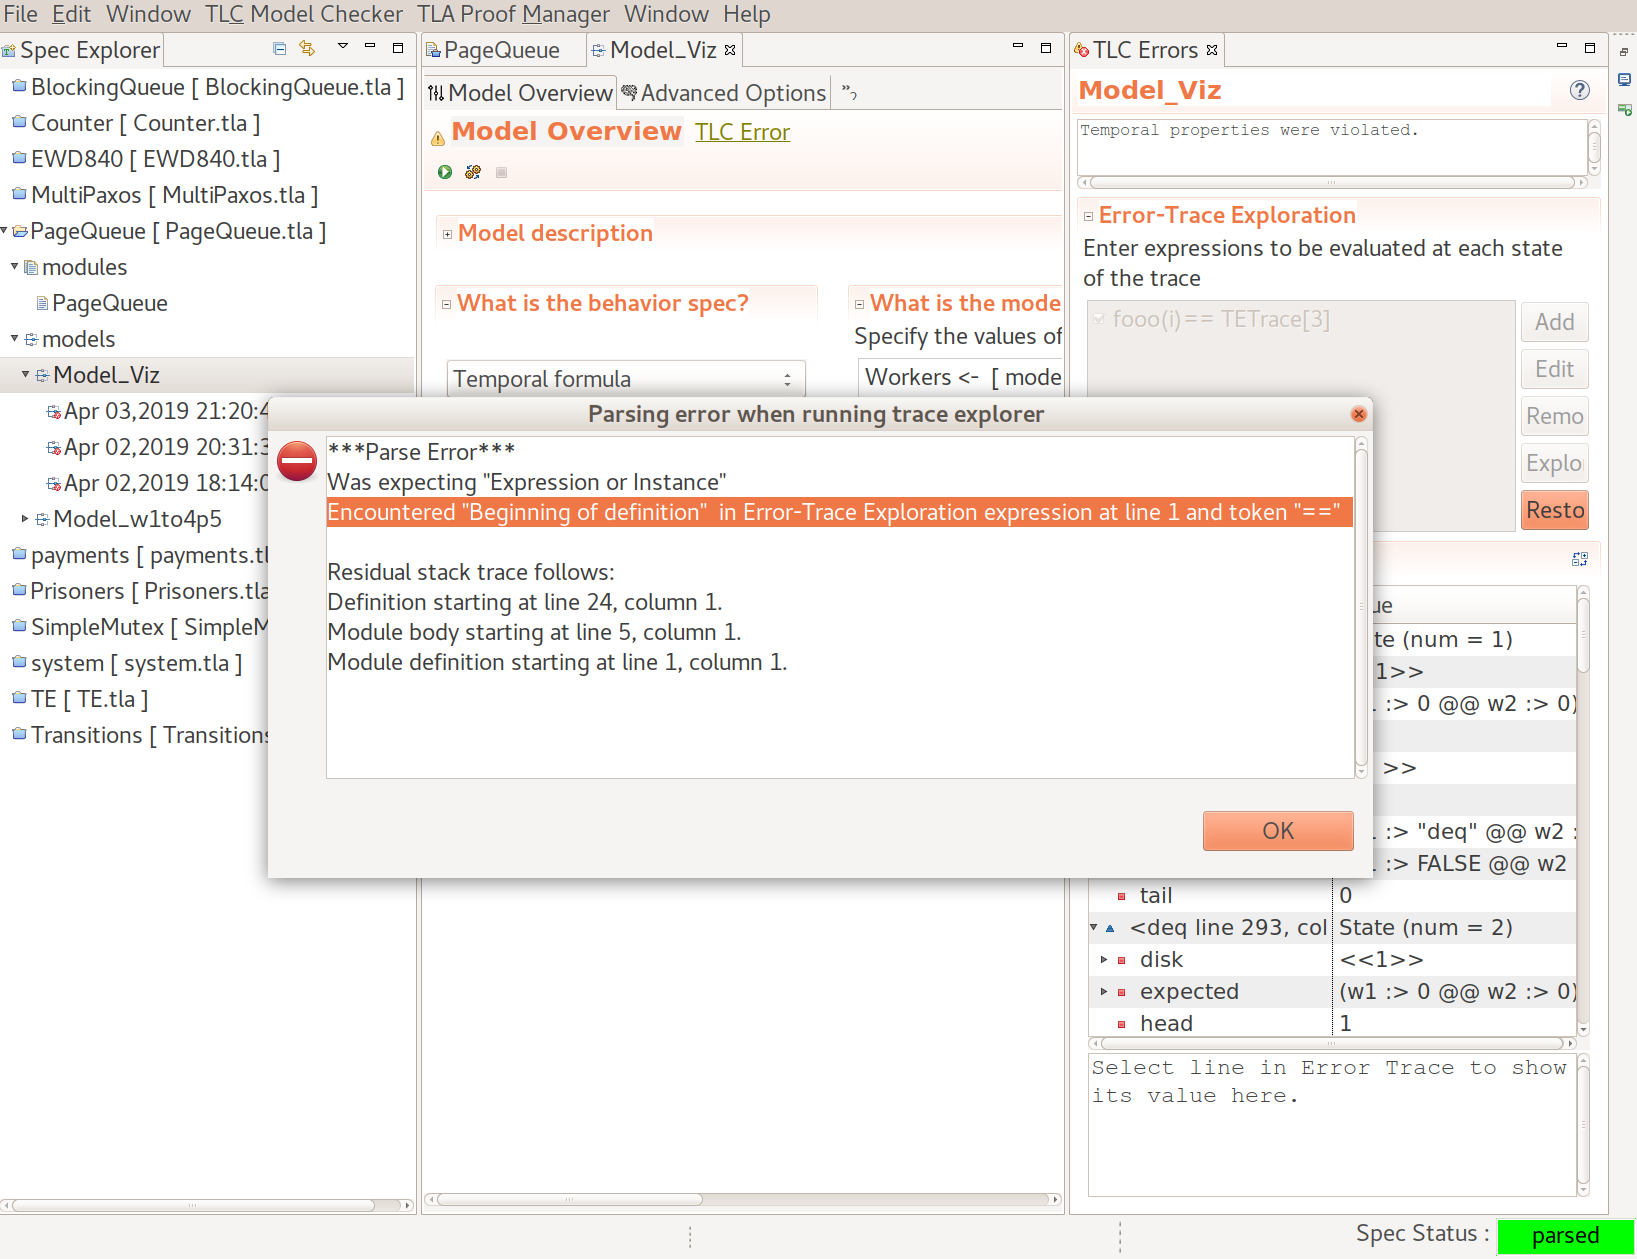Collapse the deq line 293 state entry

pyautogui.click(x=1093, y=927)
